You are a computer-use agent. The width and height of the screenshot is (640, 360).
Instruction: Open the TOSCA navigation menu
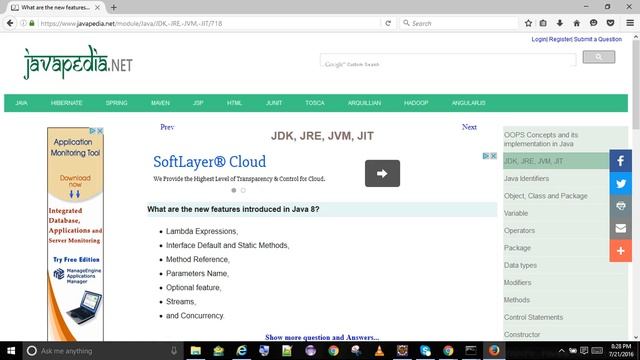315,103
